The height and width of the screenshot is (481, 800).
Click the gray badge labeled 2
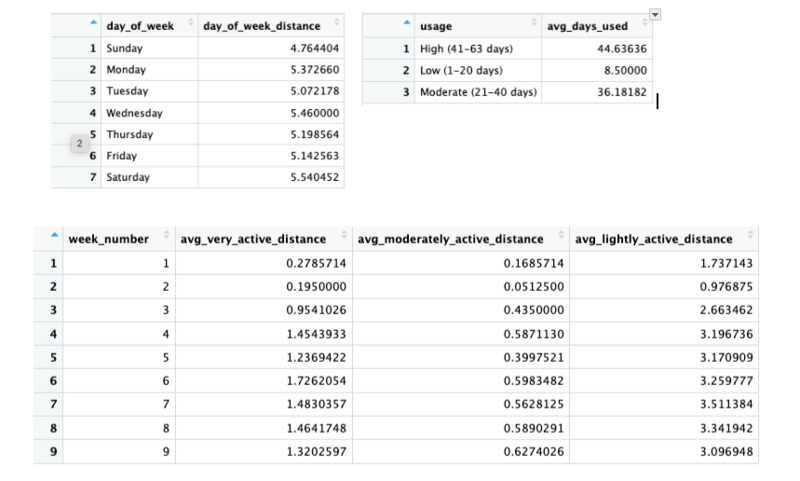click(80, 144)
